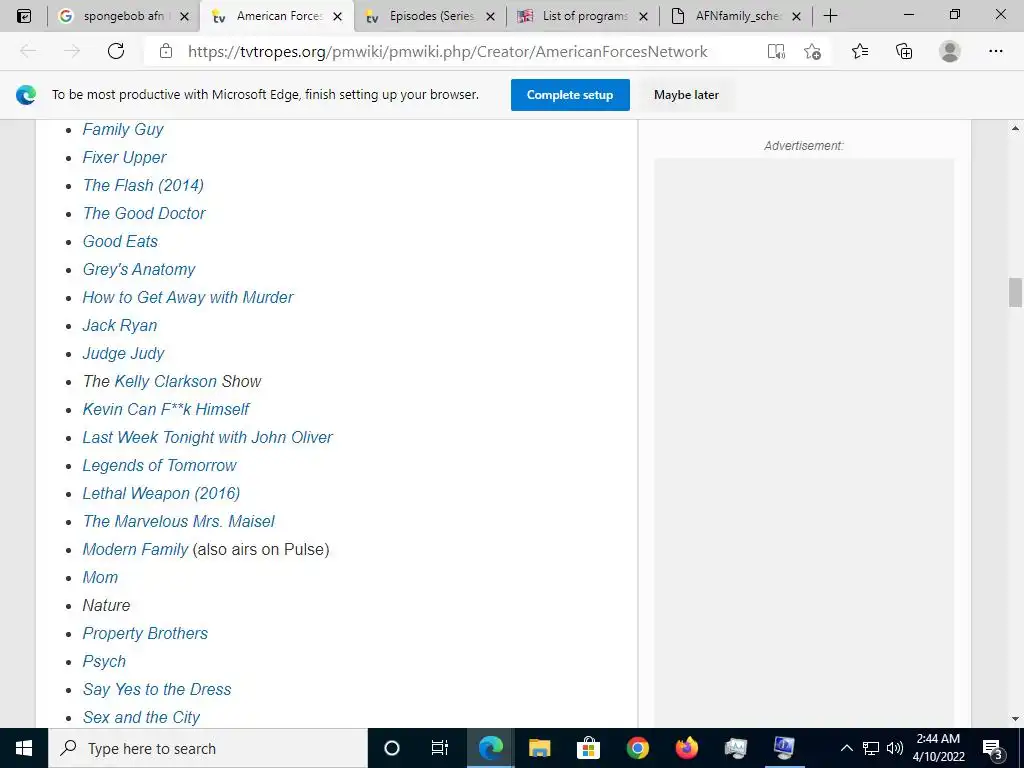Close the spongebob afn tab
1024x768 pixels.
pos(184,16)
